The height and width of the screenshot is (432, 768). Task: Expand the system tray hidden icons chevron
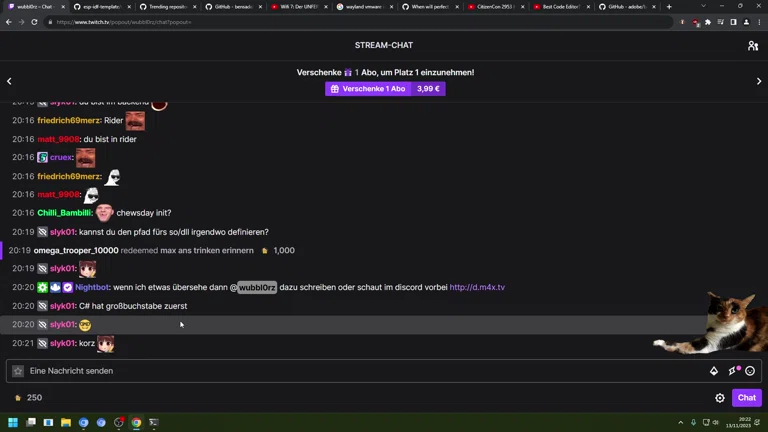[680, 422]
